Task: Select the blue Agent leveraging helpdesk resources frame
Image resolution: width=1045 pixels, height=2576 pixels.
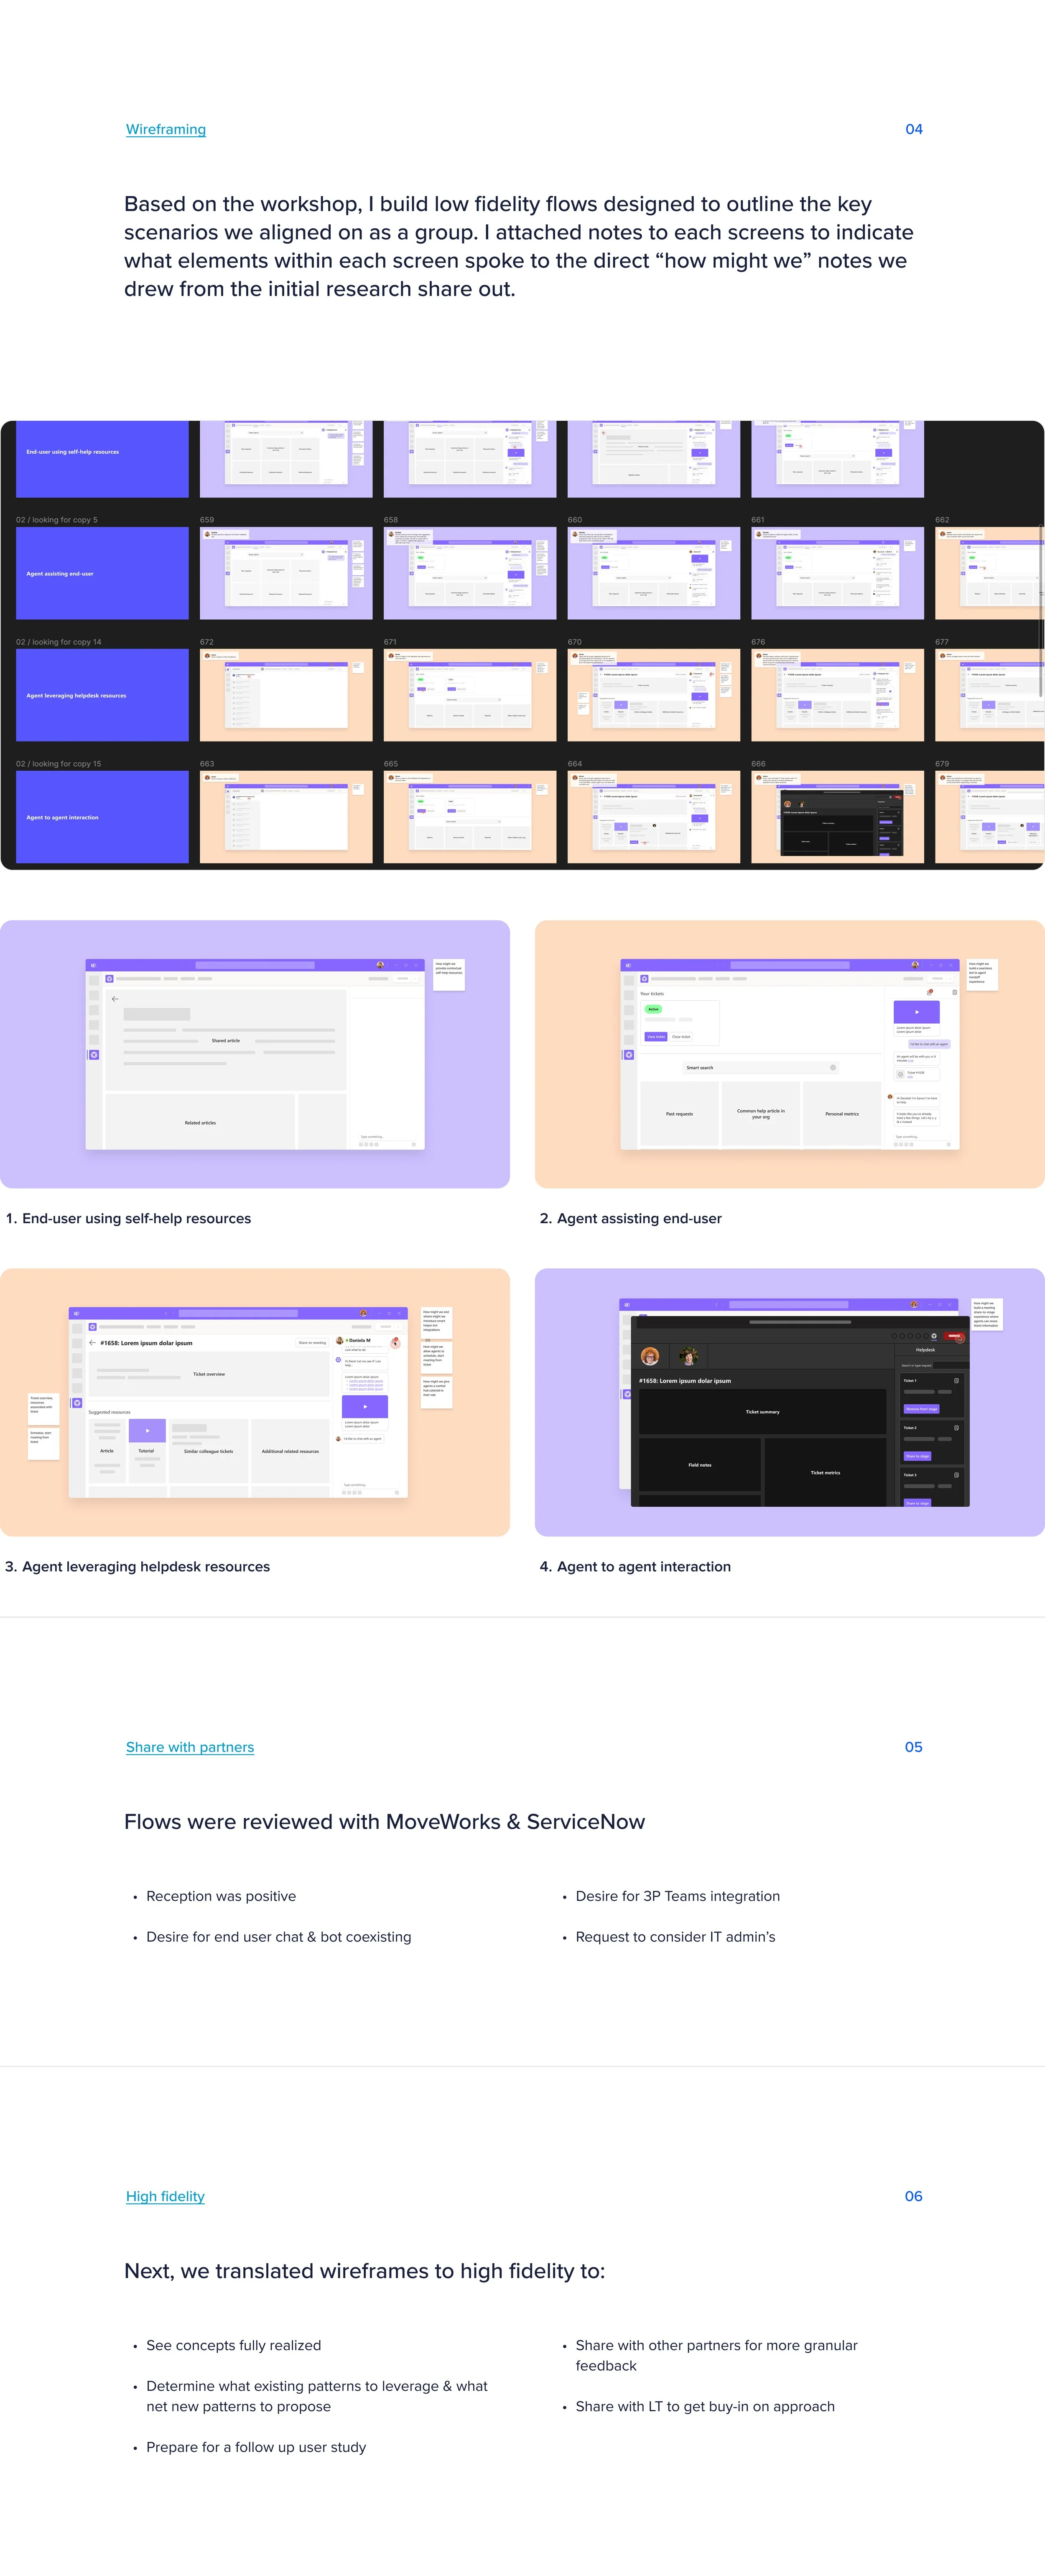Action: 102,695
